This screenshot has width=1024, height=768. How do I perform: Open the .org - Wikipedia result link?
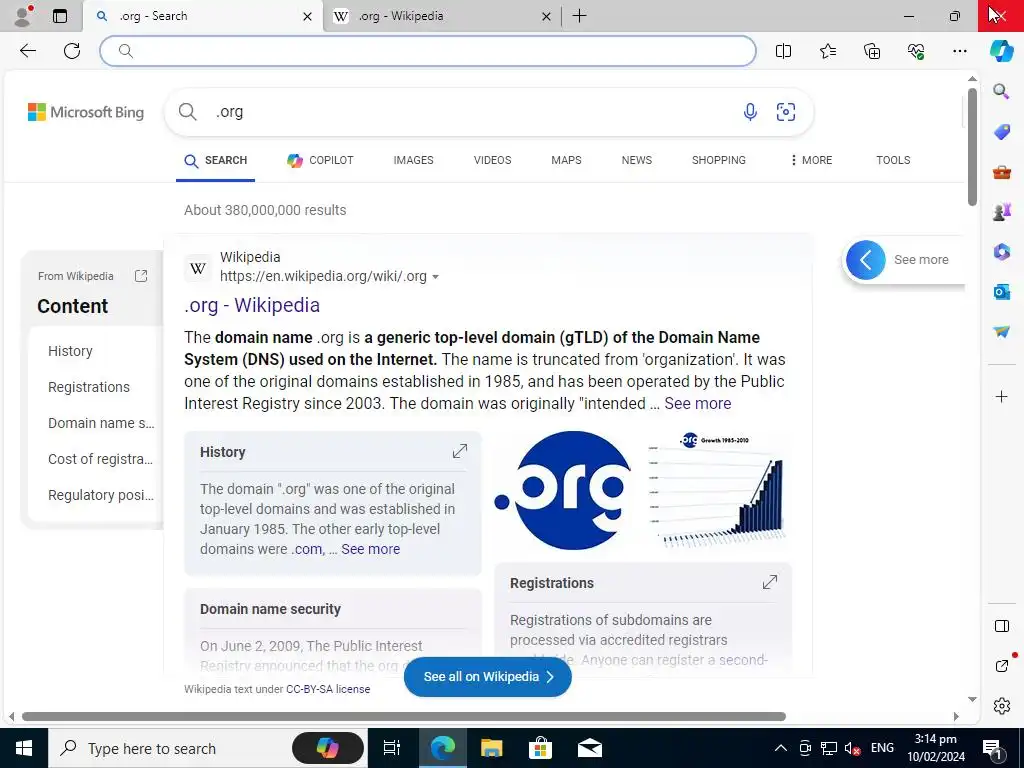tap(252, 305)
